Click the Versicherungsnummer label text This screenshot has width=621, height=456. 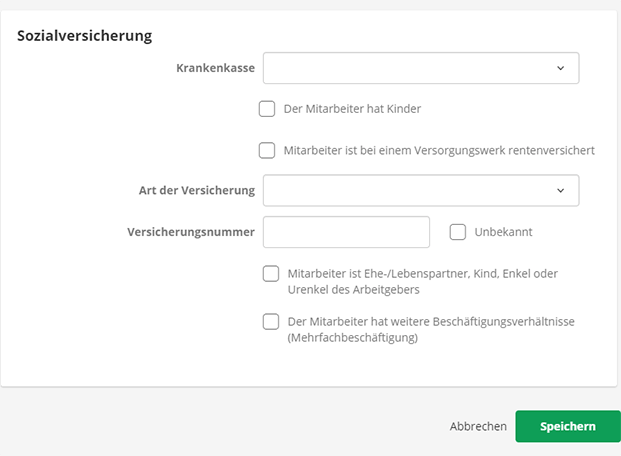tap(191, 232)
